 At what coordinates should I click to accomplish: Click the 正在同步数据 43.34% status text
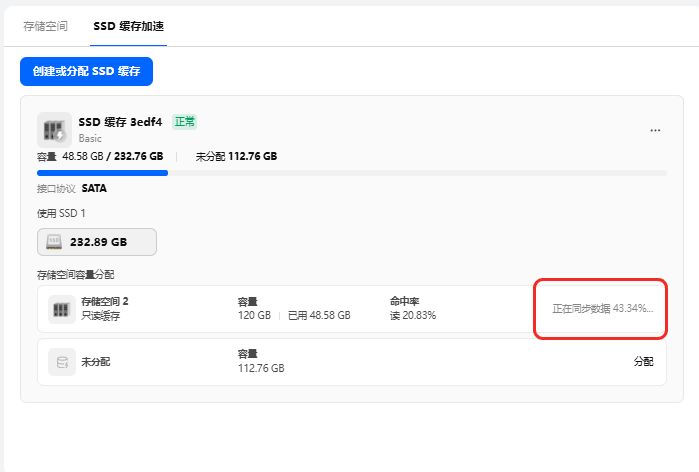603,308
